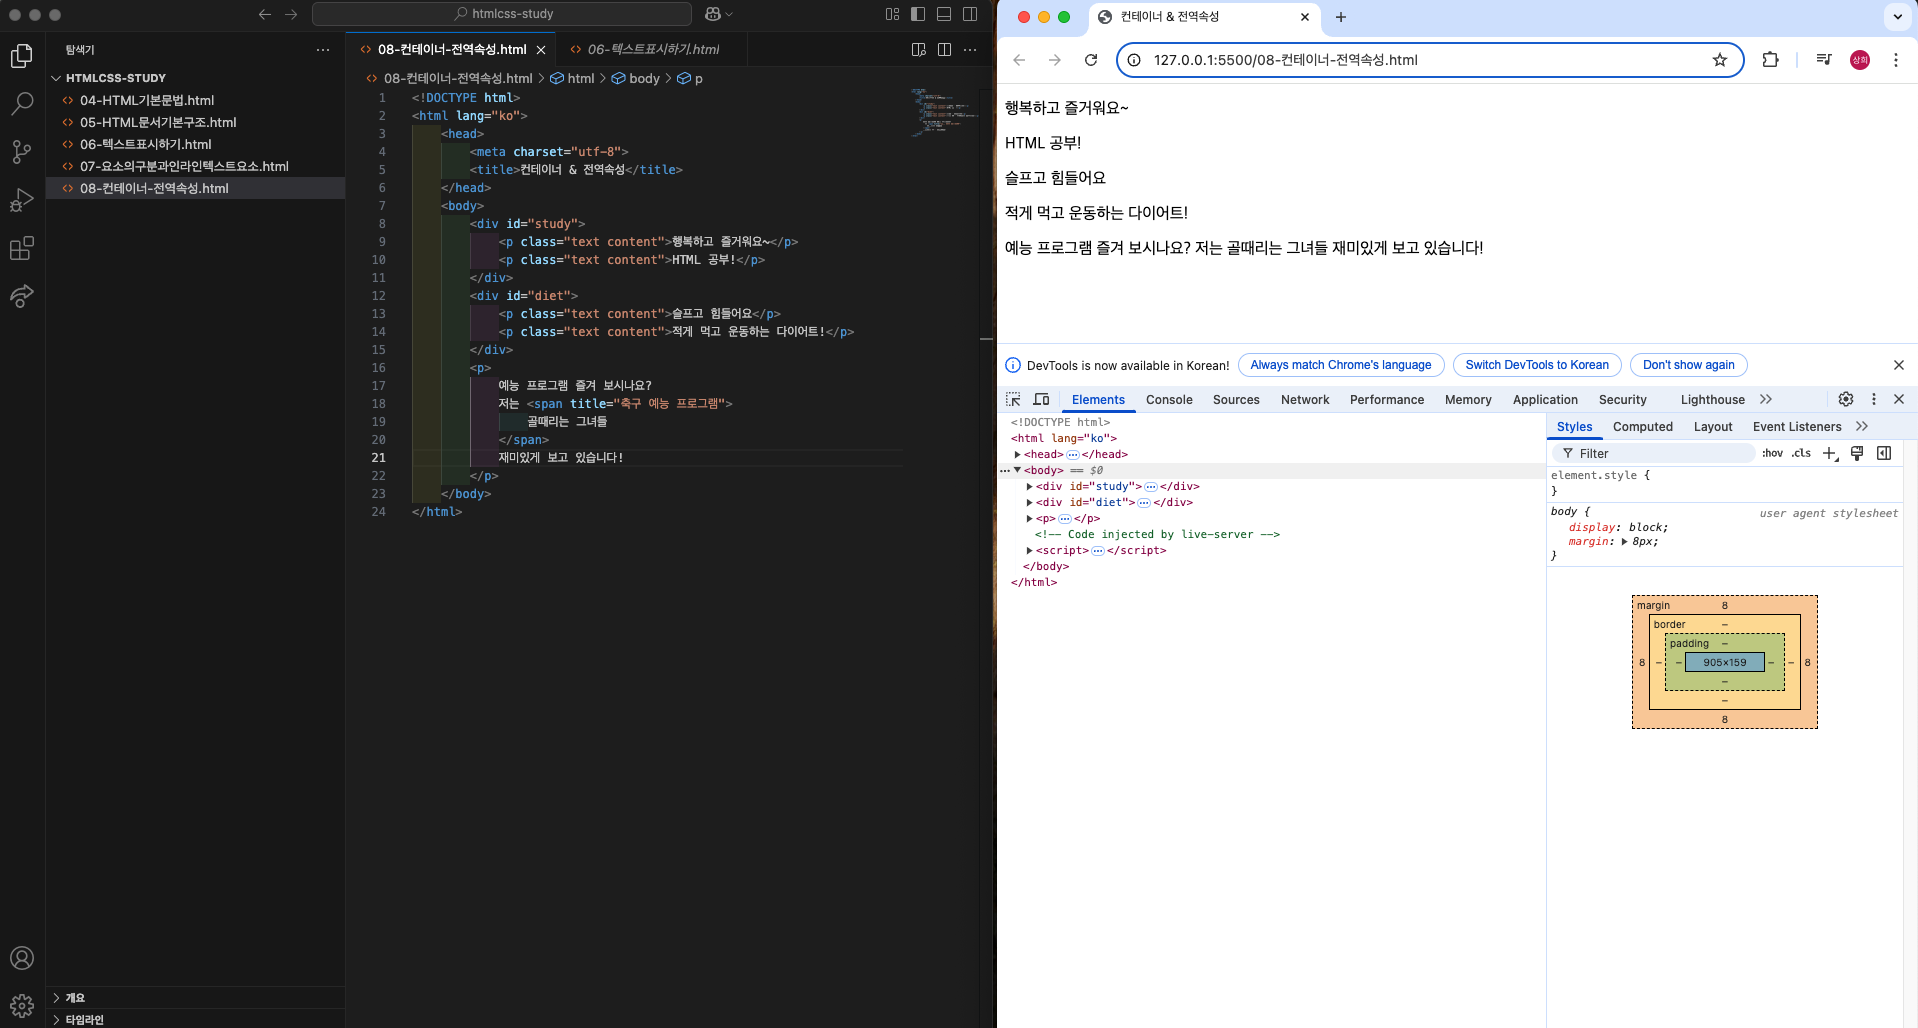
Task: Click the body breadcrumb in the editor
Action: coord(636,78)
